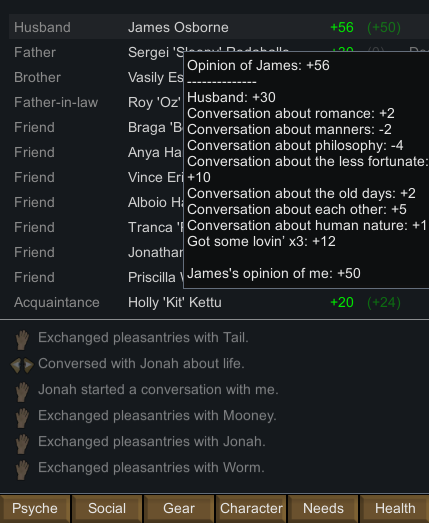Show the Health tab
The width and height of the screenshot is (429, 523).
[395, 509]
